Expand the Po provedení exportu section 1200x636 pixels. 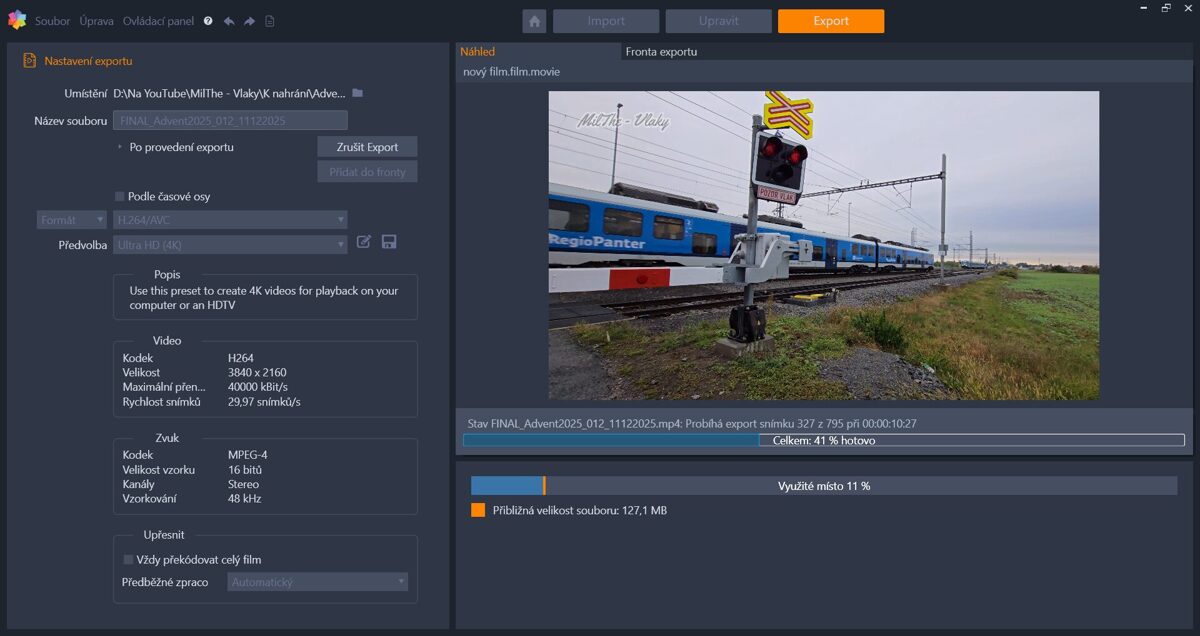[x=121, y=147]
